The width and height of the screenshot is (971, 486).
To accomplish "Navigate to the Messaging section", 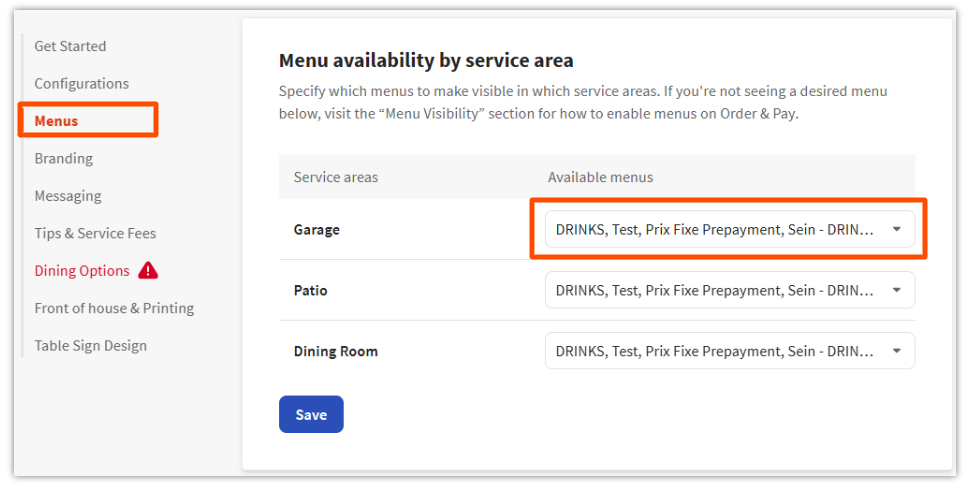I will point(68,196).
